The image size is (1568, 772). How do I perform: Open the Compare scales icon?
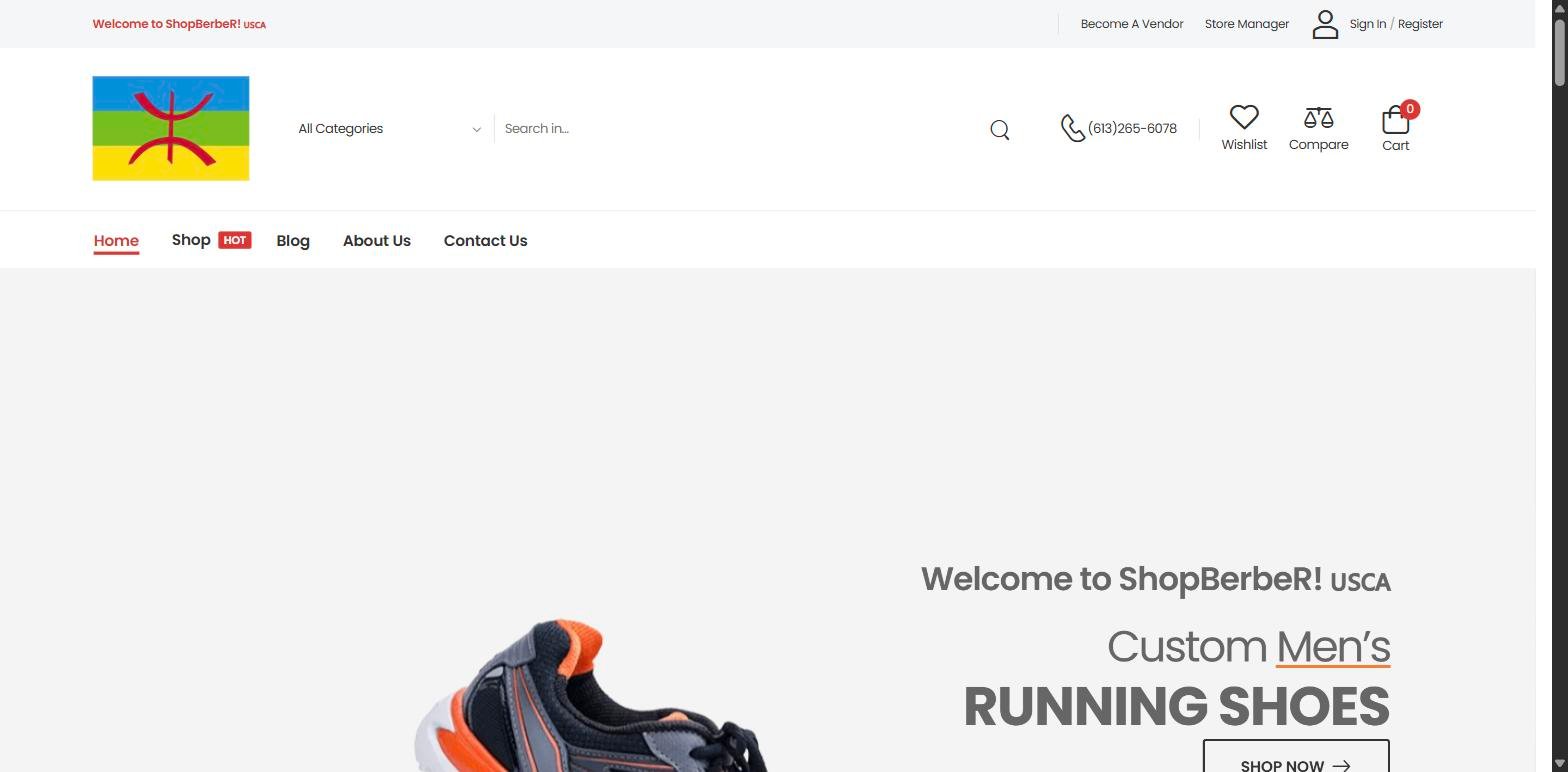pos(1318,118)
